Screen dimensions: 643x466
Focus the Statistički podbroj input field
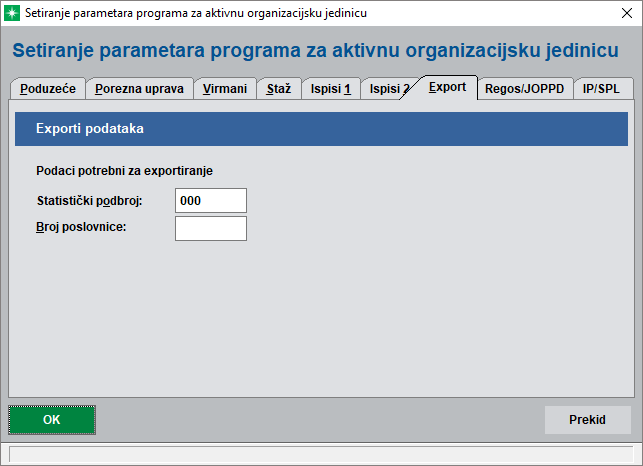click(x=210, y=200)
